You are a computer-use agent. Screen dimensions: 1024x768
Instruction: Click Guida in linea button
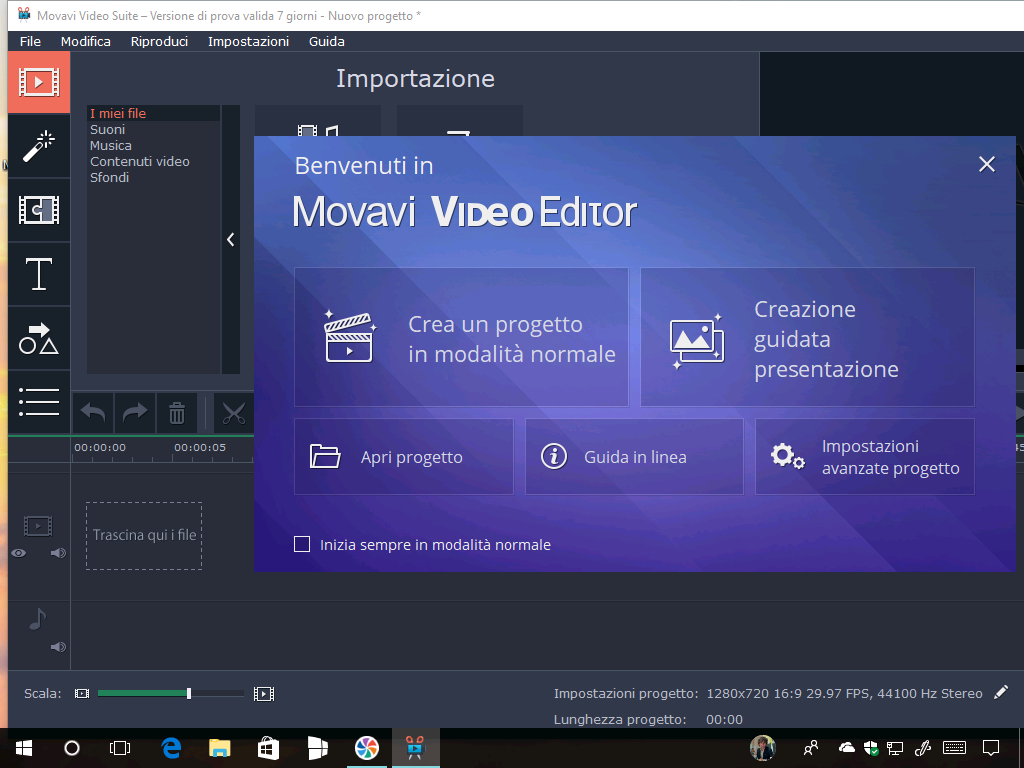634,456
